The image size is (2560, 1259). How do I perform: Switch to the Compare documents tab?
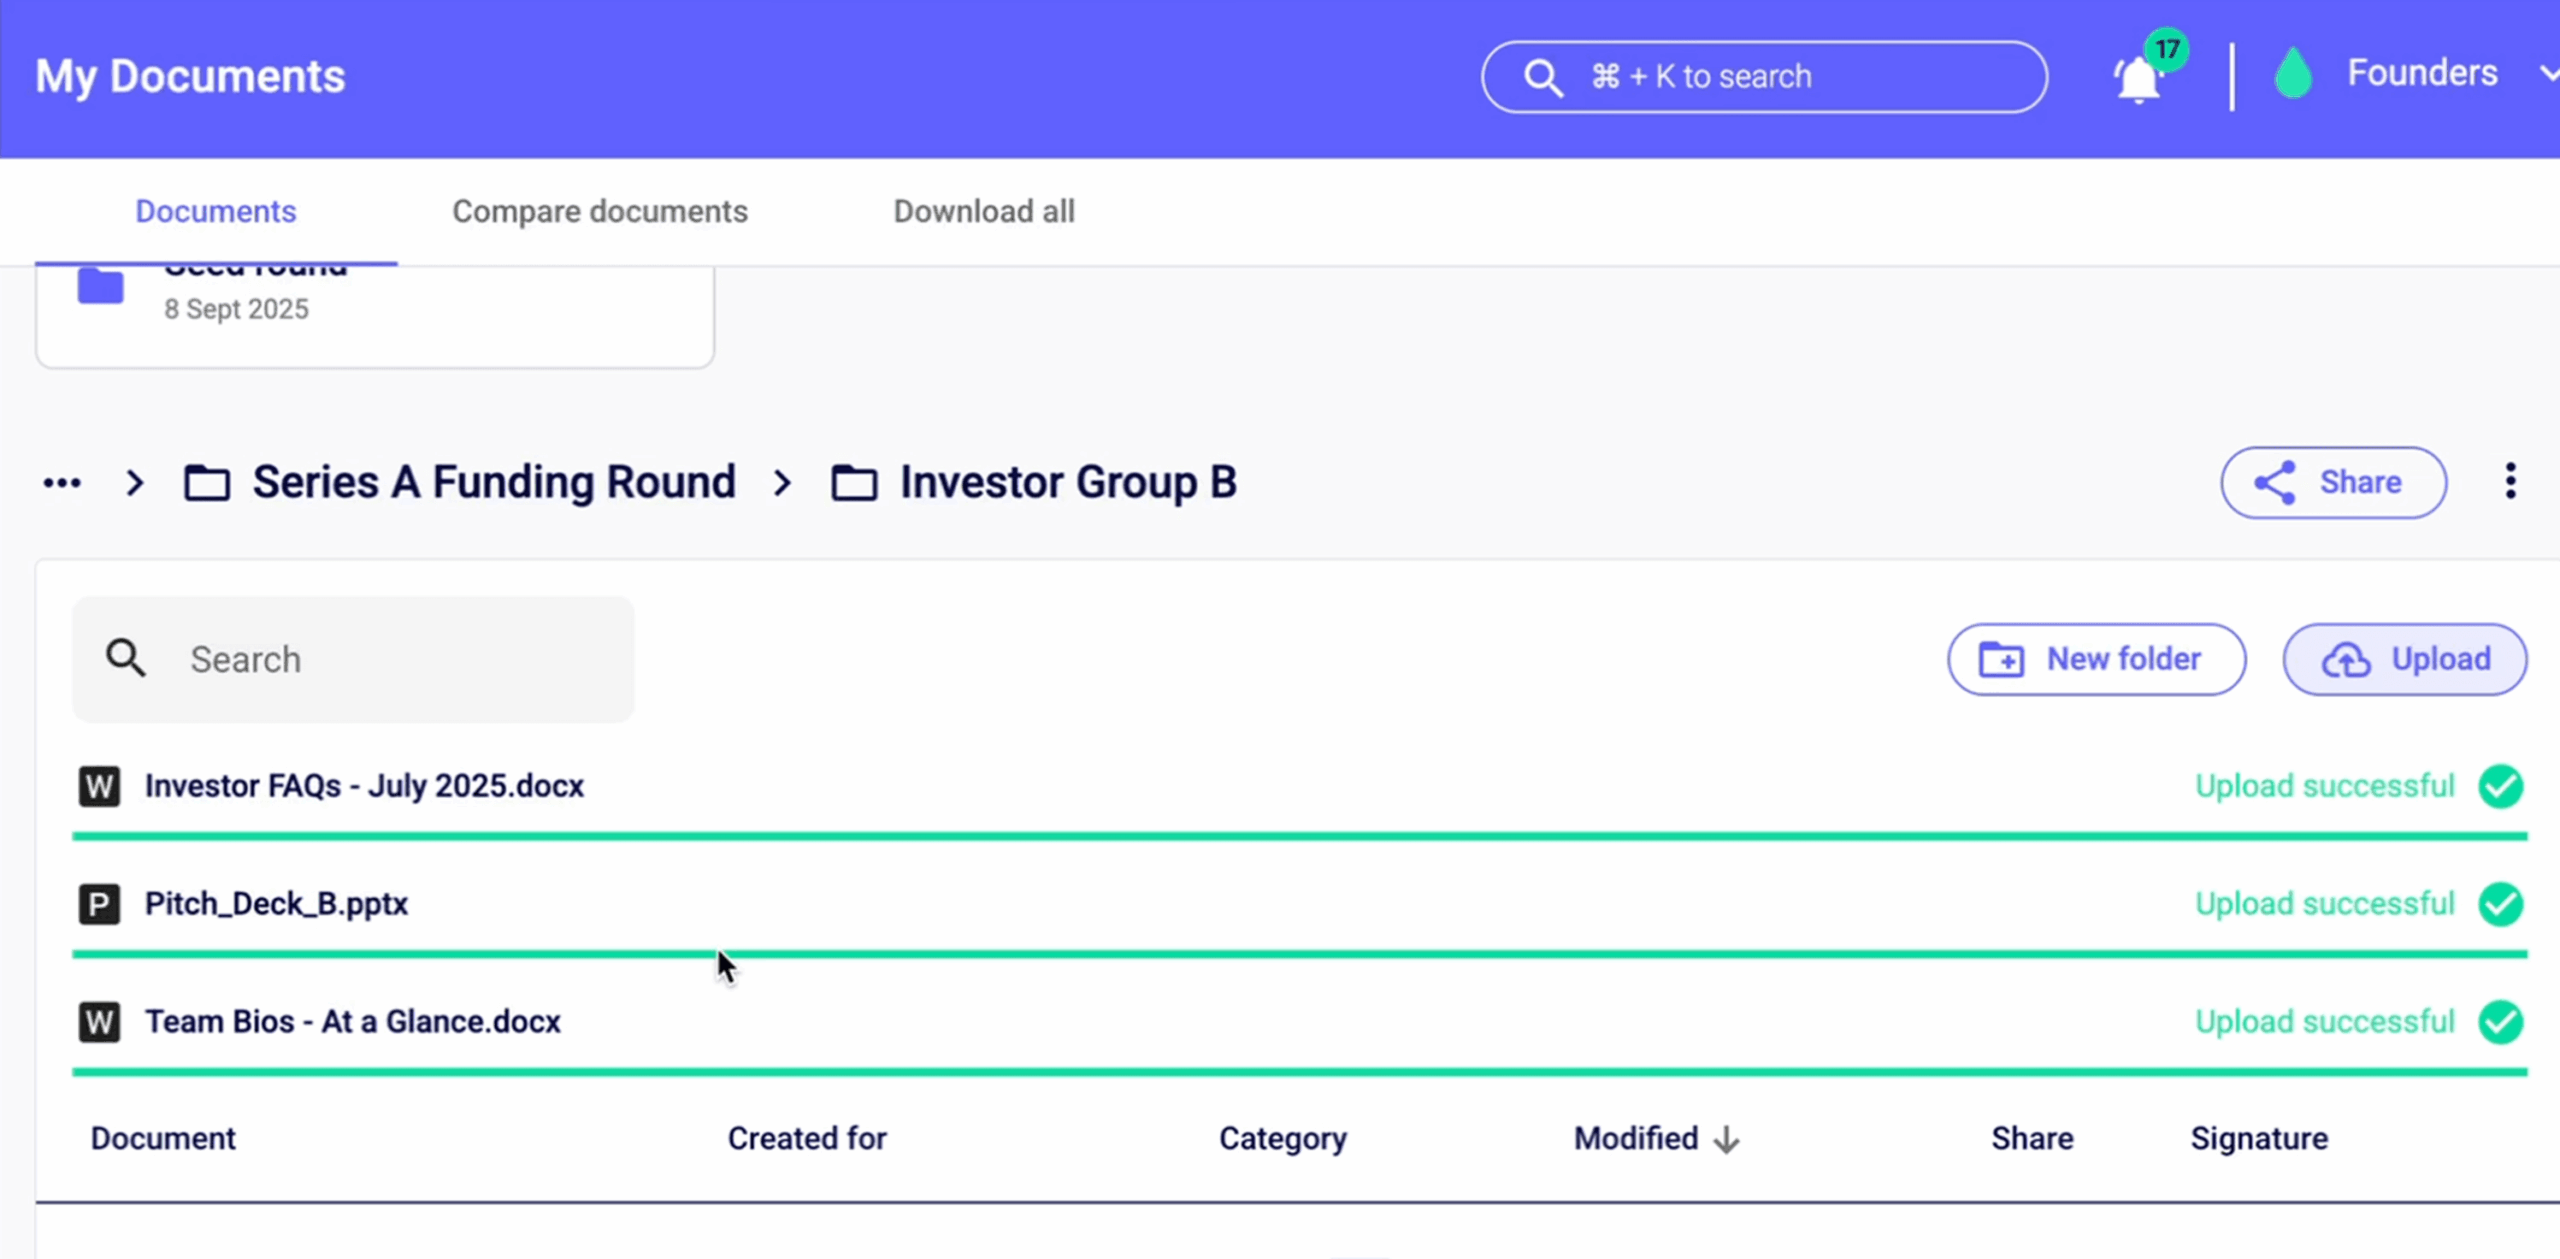599,212
